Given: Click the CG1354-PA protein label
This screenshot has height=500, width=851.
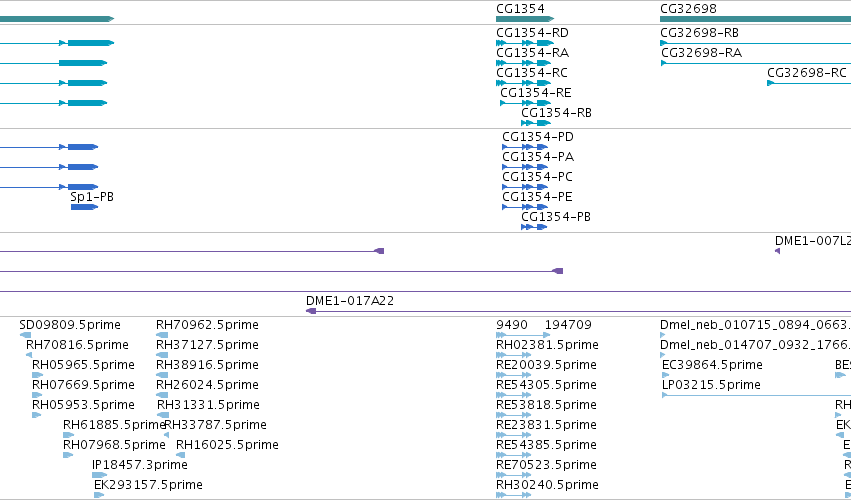Looking at the screenshot, I should click(538, 157).
